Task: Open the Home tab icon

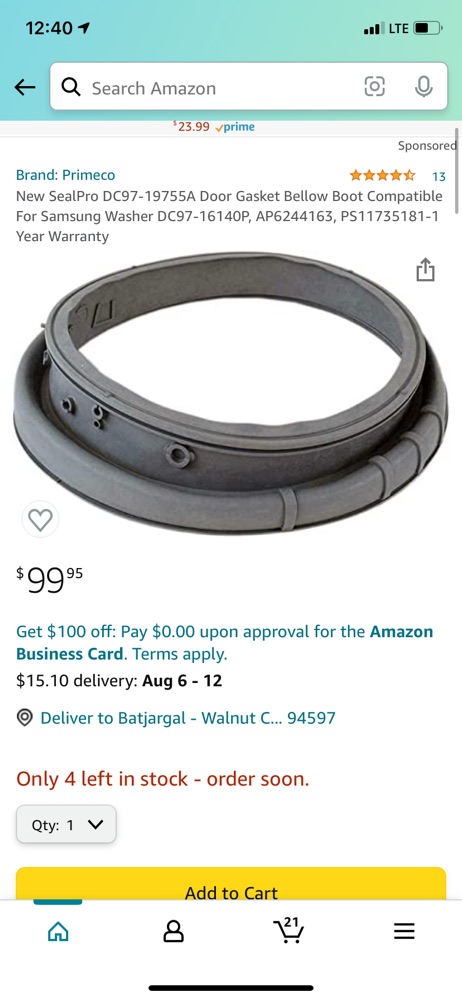Action: [59, 932]
